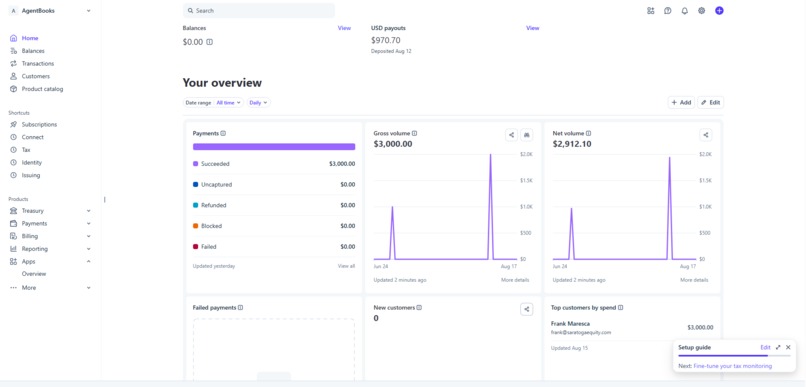Share the Net volume chart

(706, 135)
